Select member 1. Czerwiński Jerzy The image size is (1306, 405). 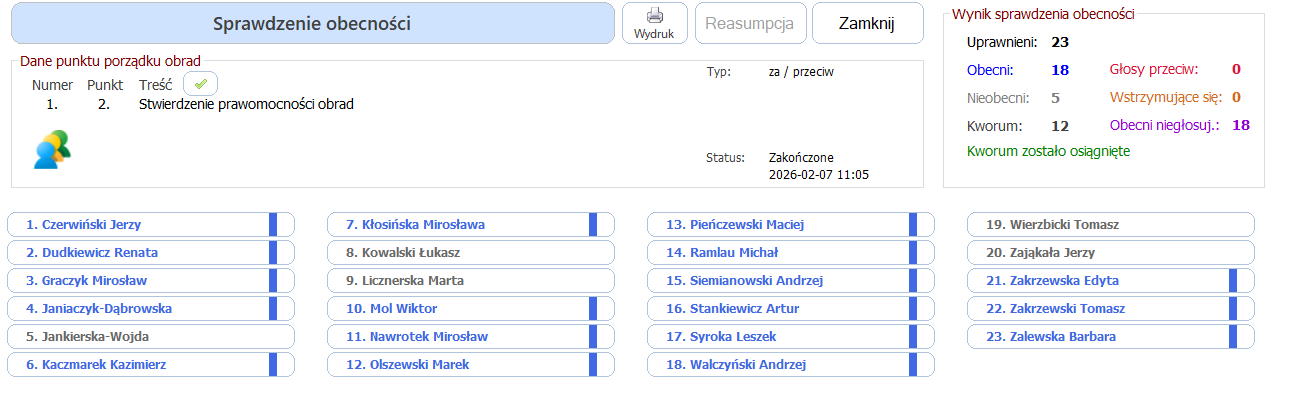click(140, 225)
